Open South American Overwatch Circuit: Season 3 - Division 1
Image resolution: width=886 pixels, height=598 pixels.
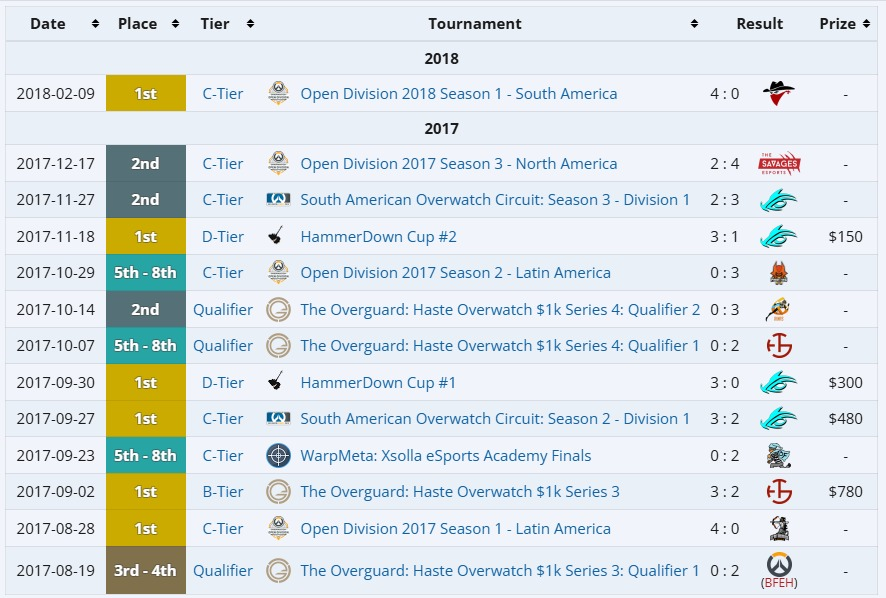[x=495, y=200]
